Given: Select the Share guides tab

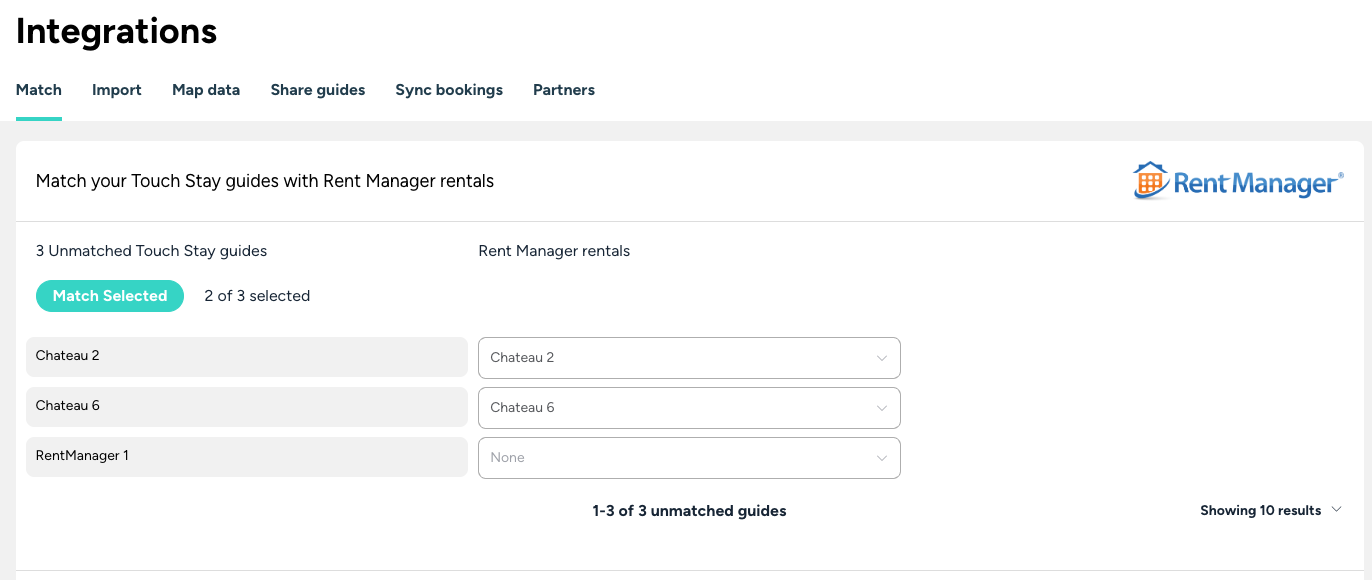Looking at the screenshot, I should click(318, 90).
